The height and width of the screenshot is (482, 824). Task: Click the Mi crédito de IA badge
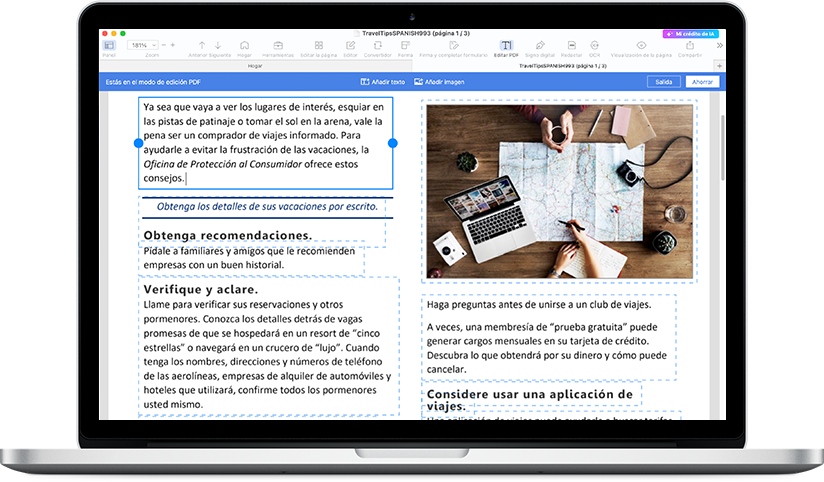[x=691, y=34]
